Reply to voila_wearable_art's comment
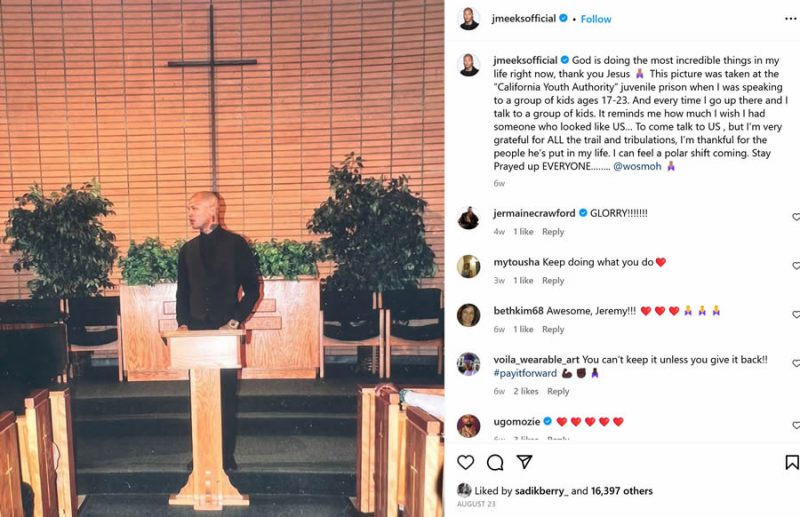 tap(558, 391)
